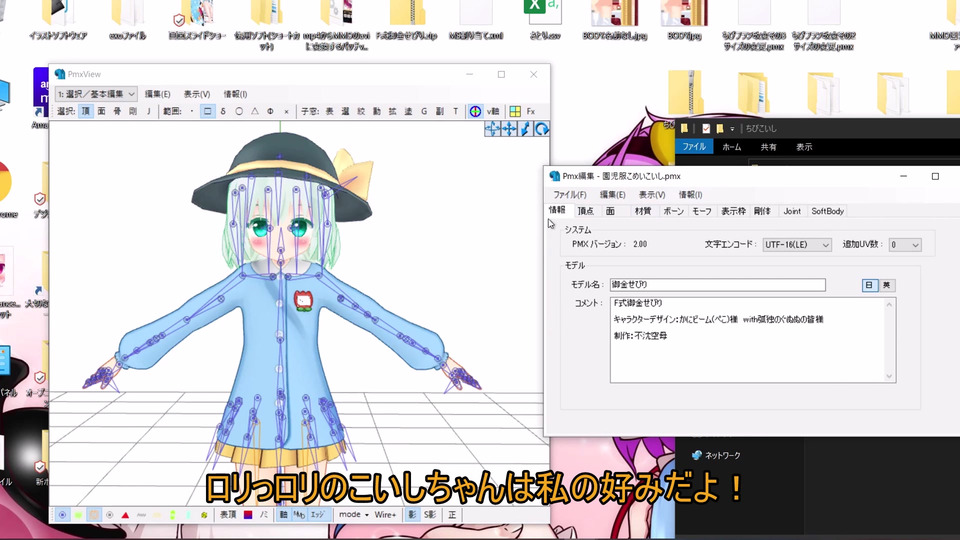
Task: Toggle vertex selection (頂) in PmxView toolbar
Action: [x=86, y=111]
